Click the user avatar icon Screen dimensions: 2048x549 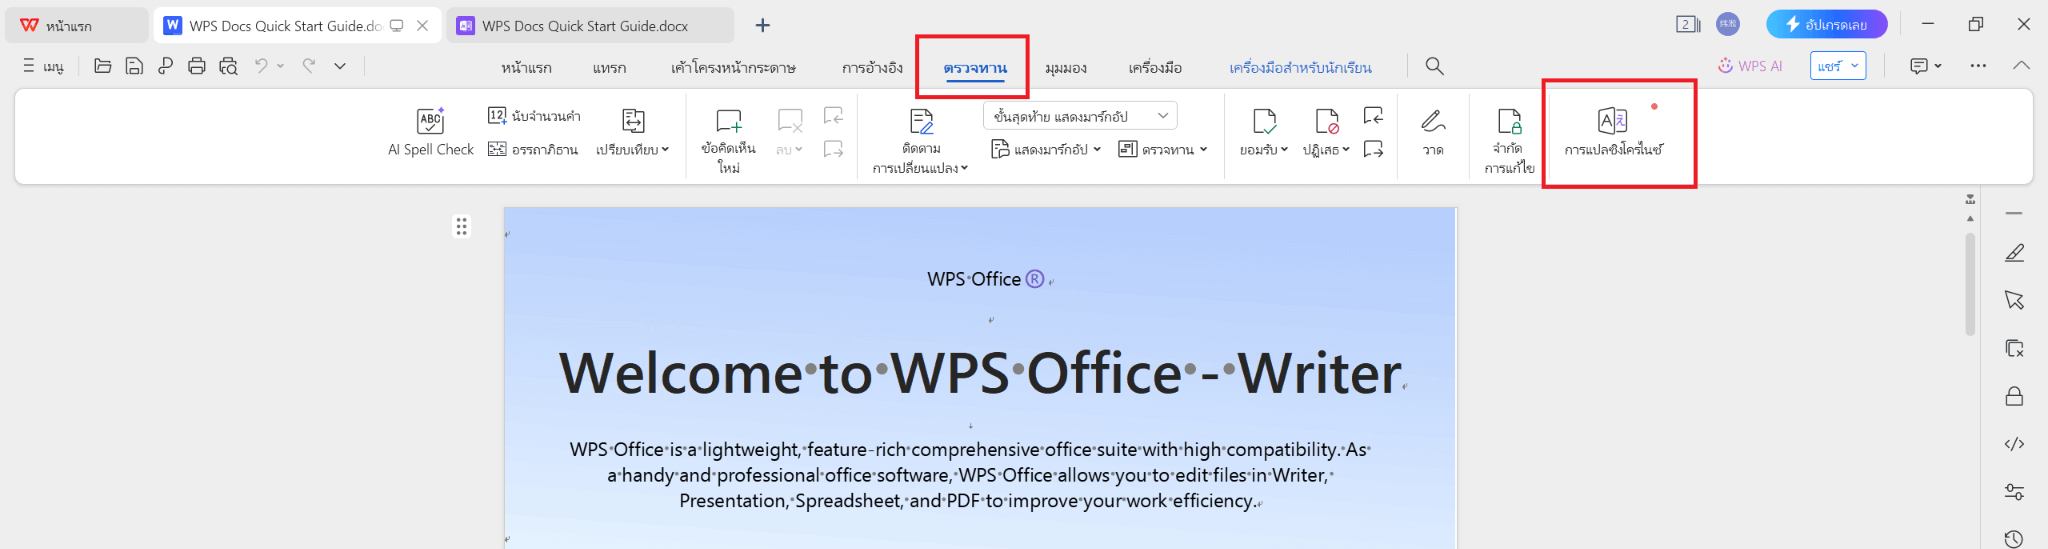[x=1728, y=24]
